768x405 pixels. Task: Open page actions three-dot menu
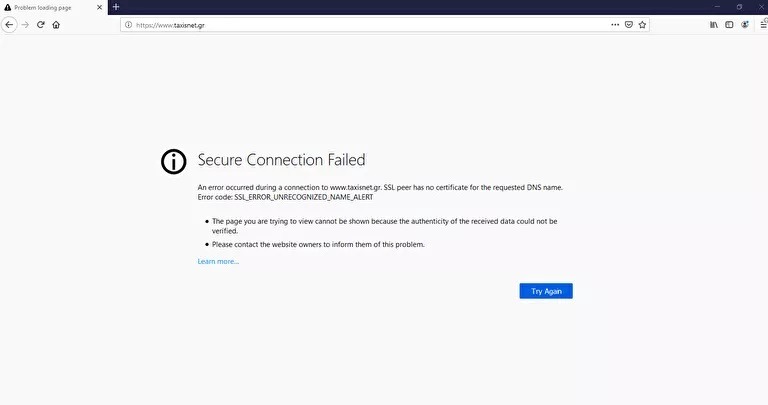(615, 25)
